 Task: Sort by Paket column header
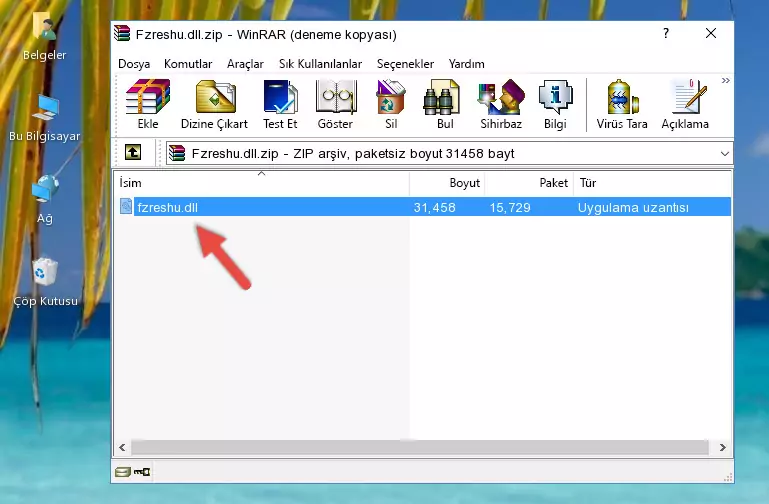tap(529, 183)
